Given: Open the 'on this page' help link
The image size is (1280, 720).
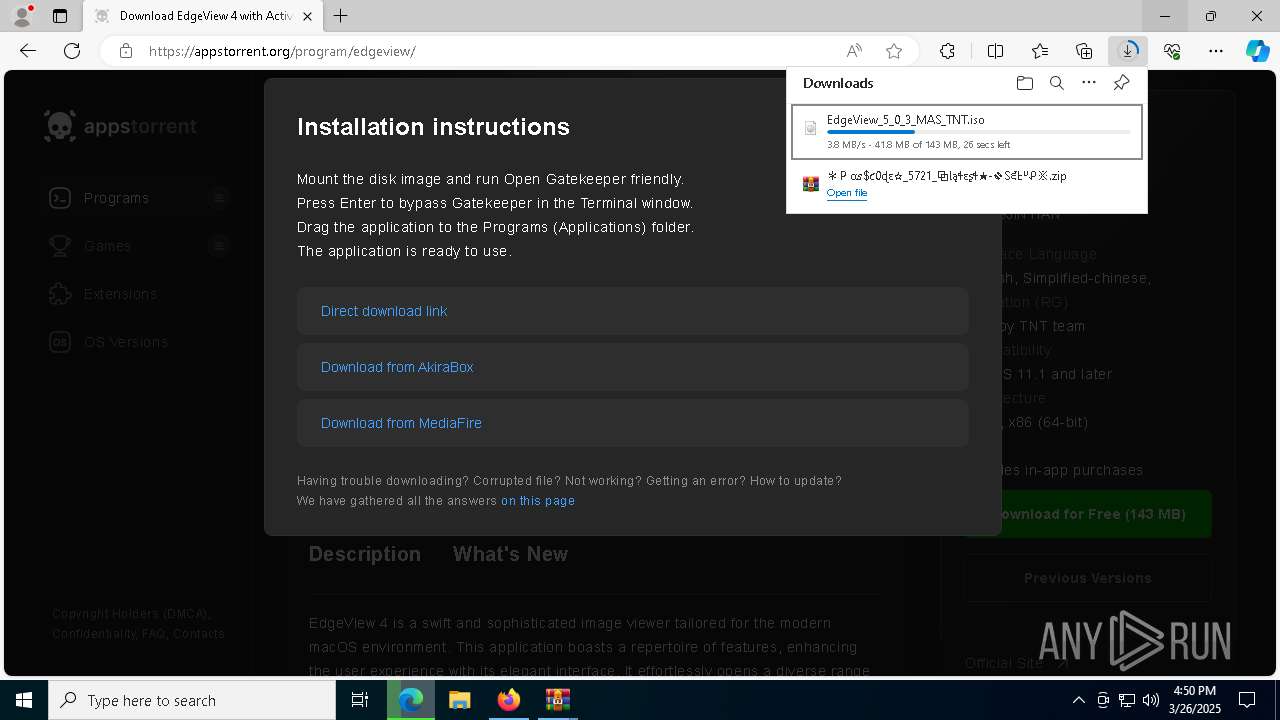Looking at the screenshot, I should pyautogui.click(x=538, y=501).
